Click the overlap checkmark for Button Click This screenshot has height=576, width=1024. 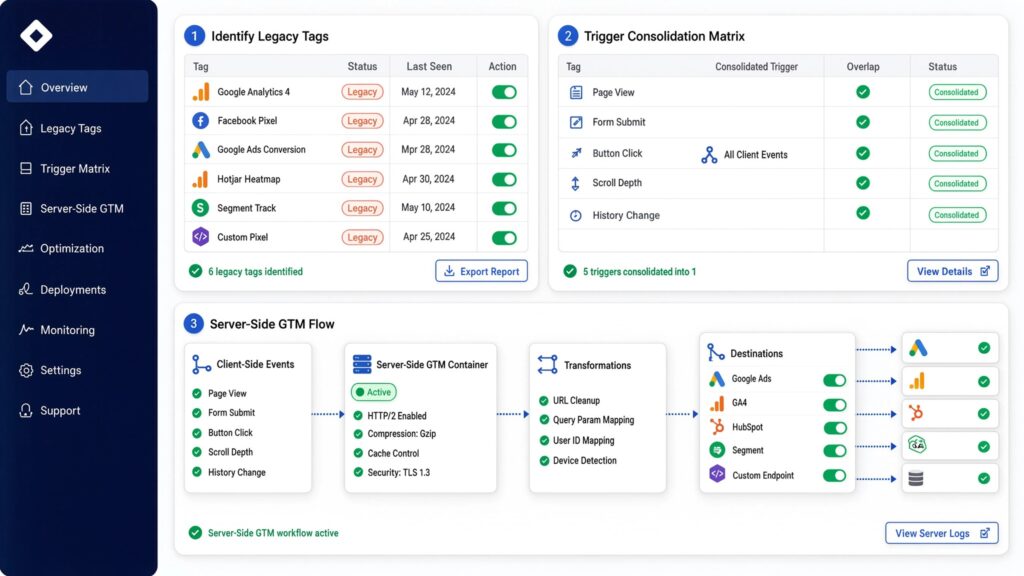coord(863,153)
